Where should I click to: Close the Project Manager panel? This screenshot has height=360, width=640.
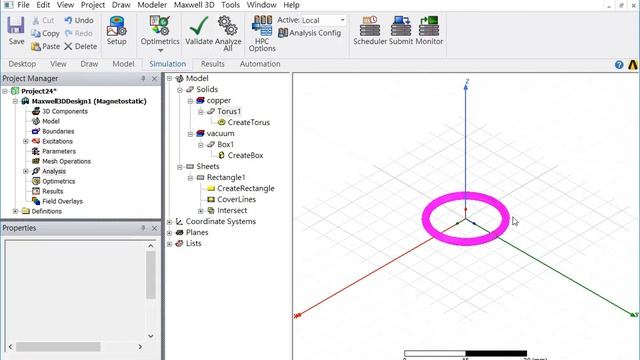pyautogui.click(x=154, y=78)
